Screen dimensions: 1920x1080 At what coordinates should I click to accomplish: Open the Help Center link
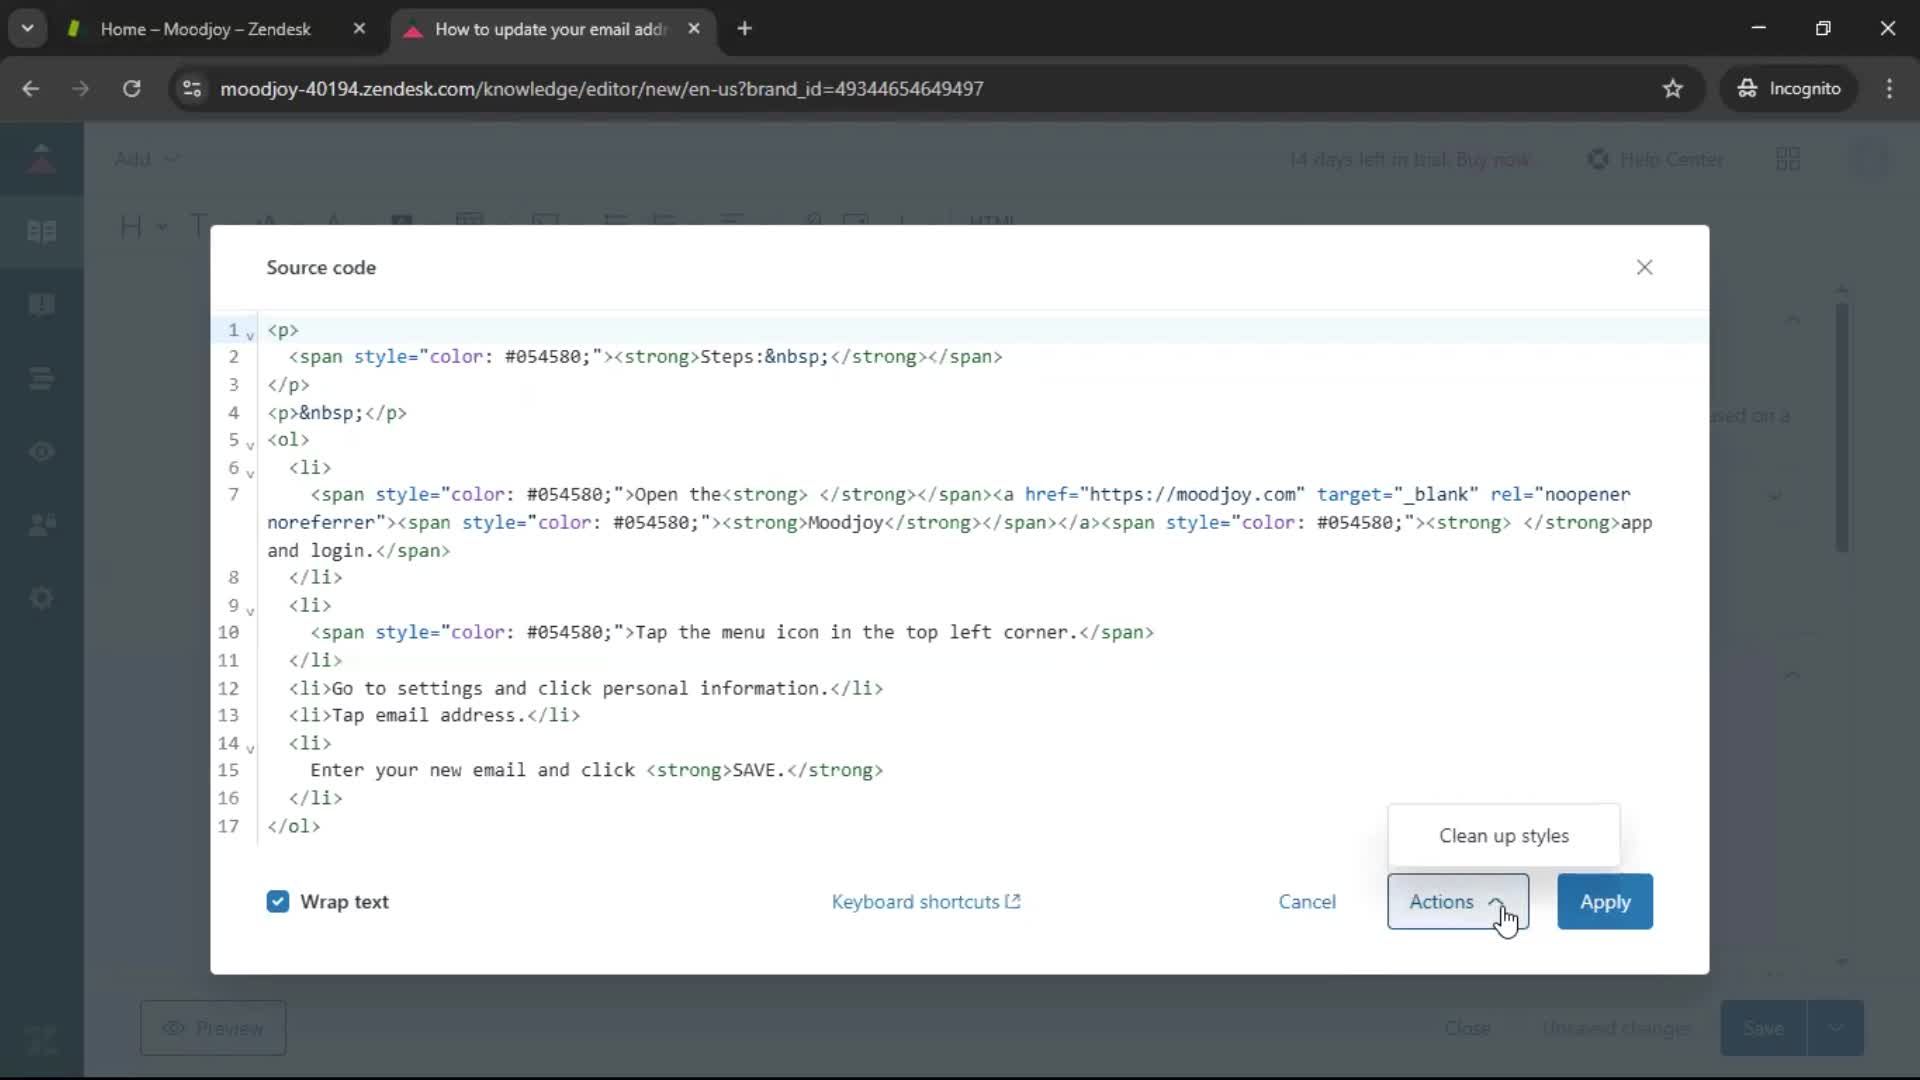pos(1656,159)
